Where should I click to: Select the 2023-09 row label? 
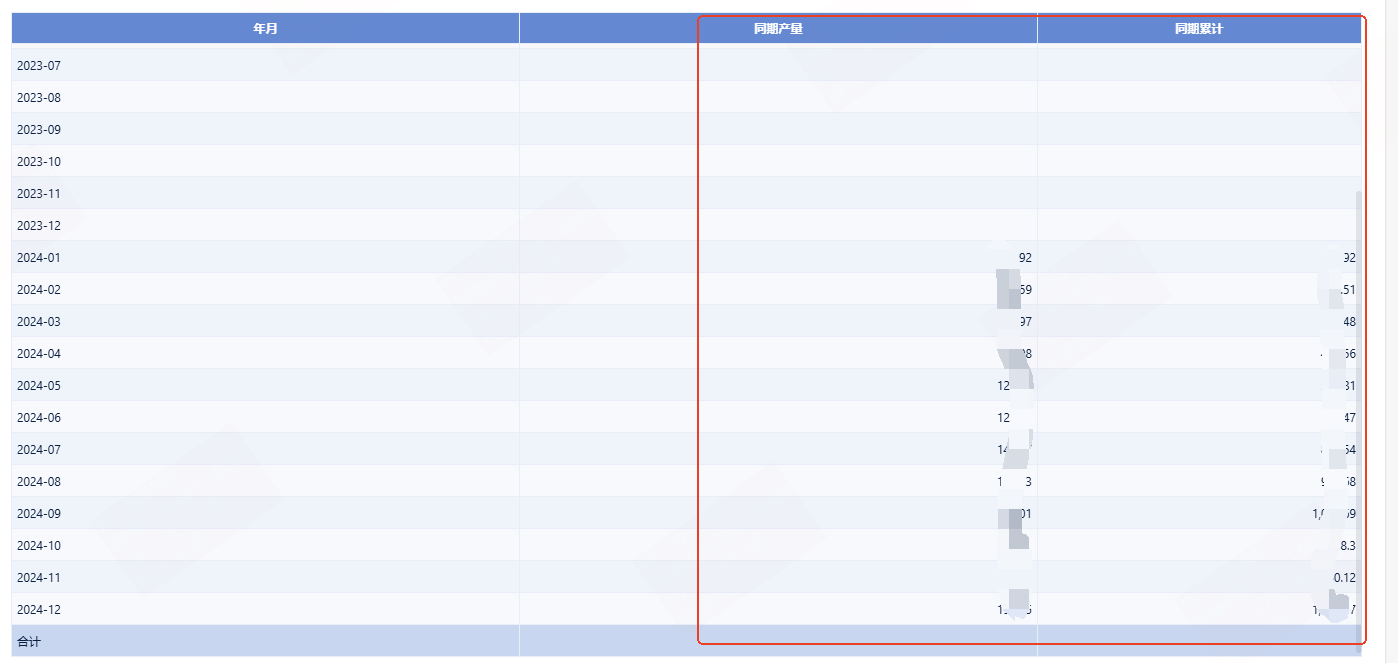(x=39, y=130)
